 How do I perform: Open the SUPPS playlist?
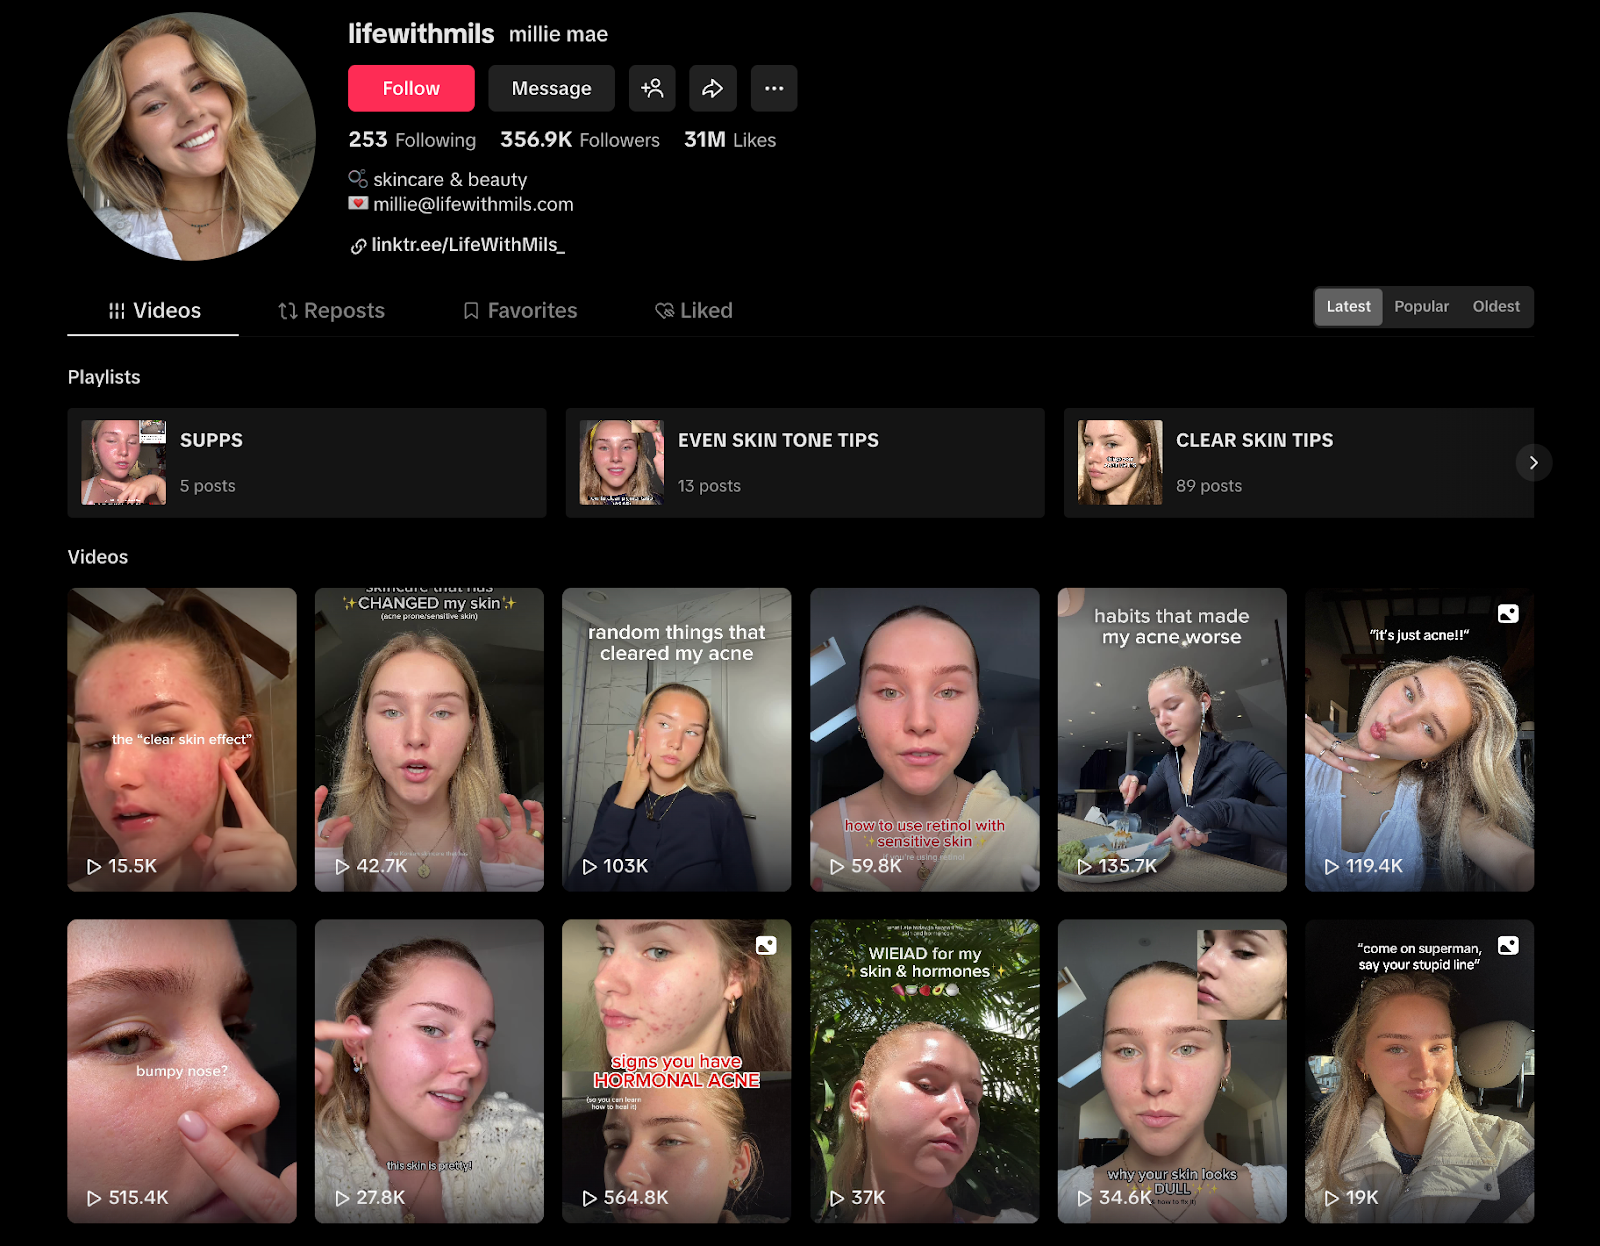pyautogui.click(x=307, y=462)
